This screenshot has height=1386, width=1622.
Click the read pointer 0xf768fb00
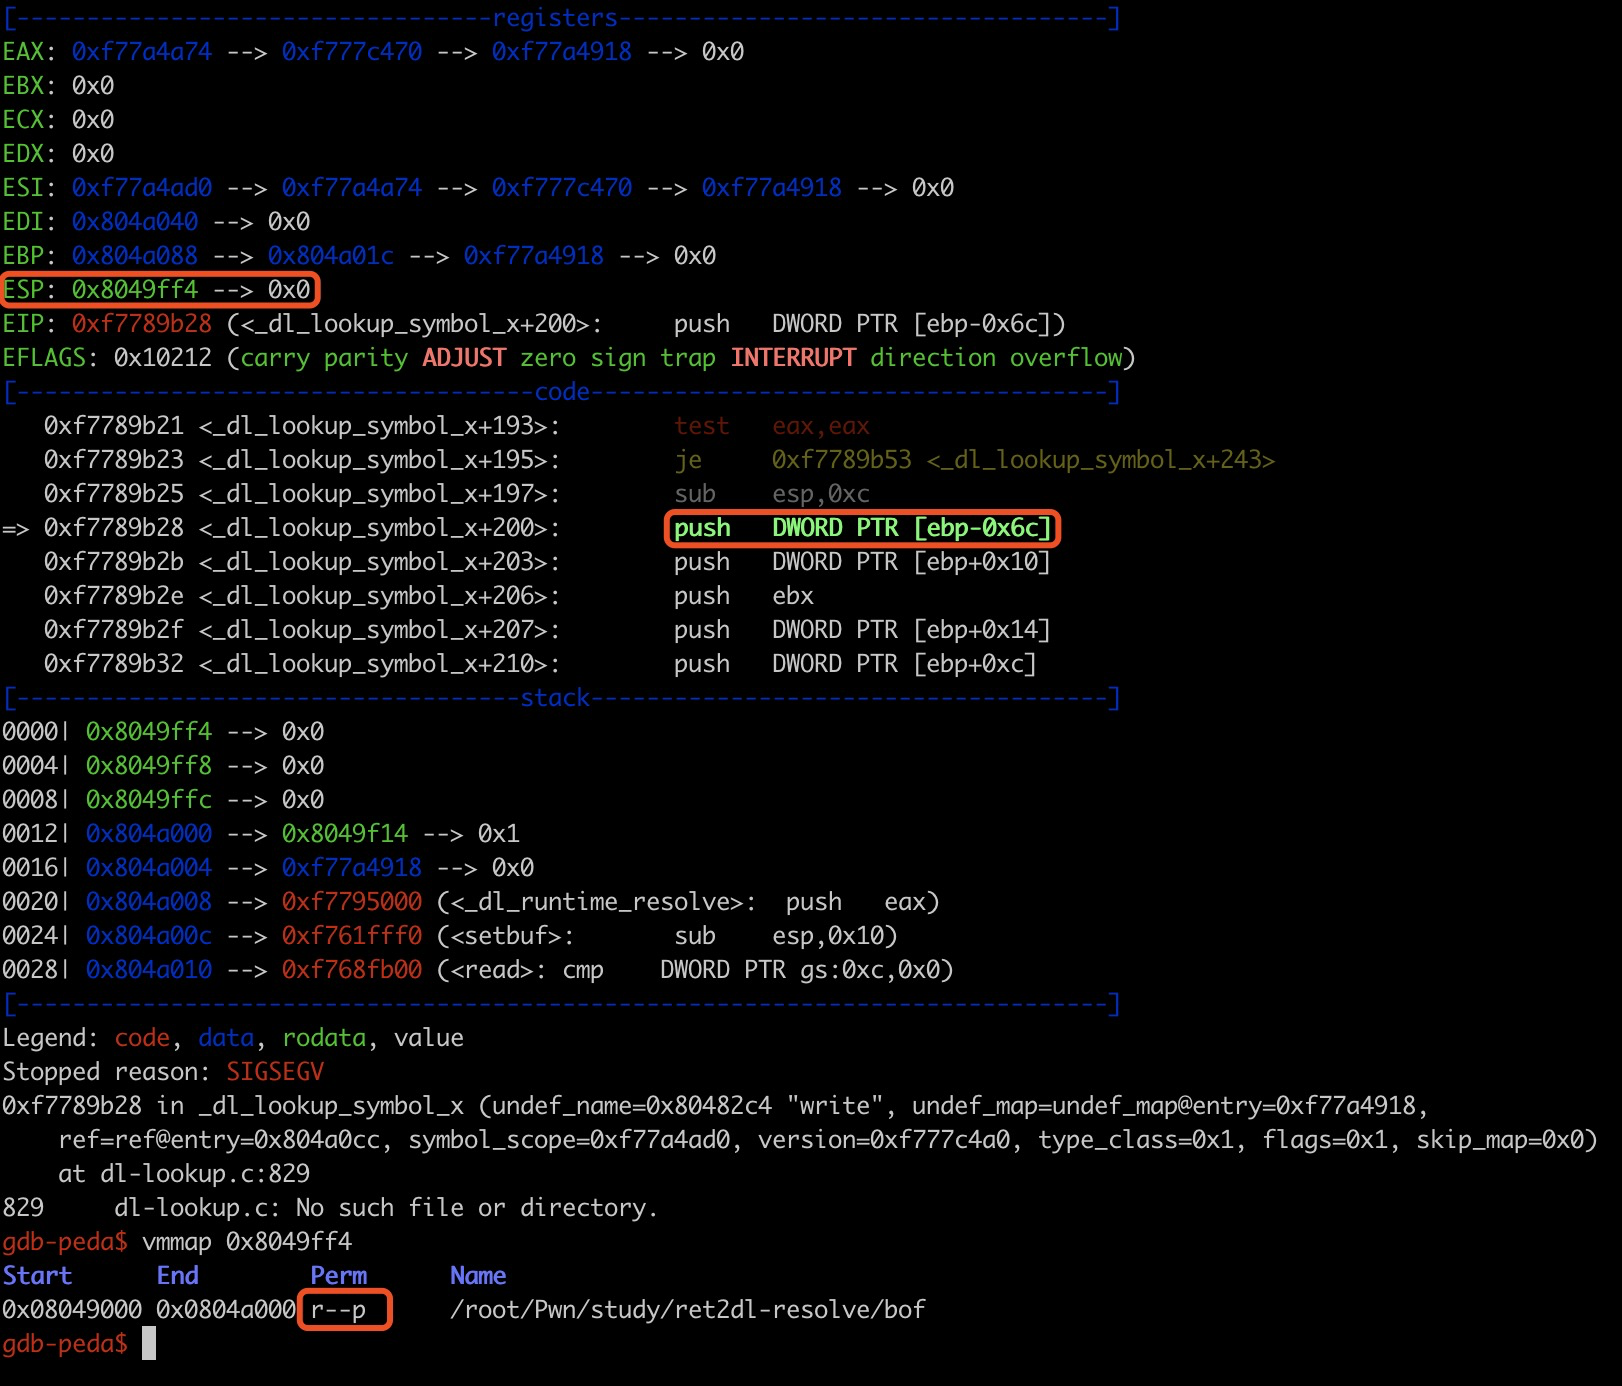click(352, 970)
